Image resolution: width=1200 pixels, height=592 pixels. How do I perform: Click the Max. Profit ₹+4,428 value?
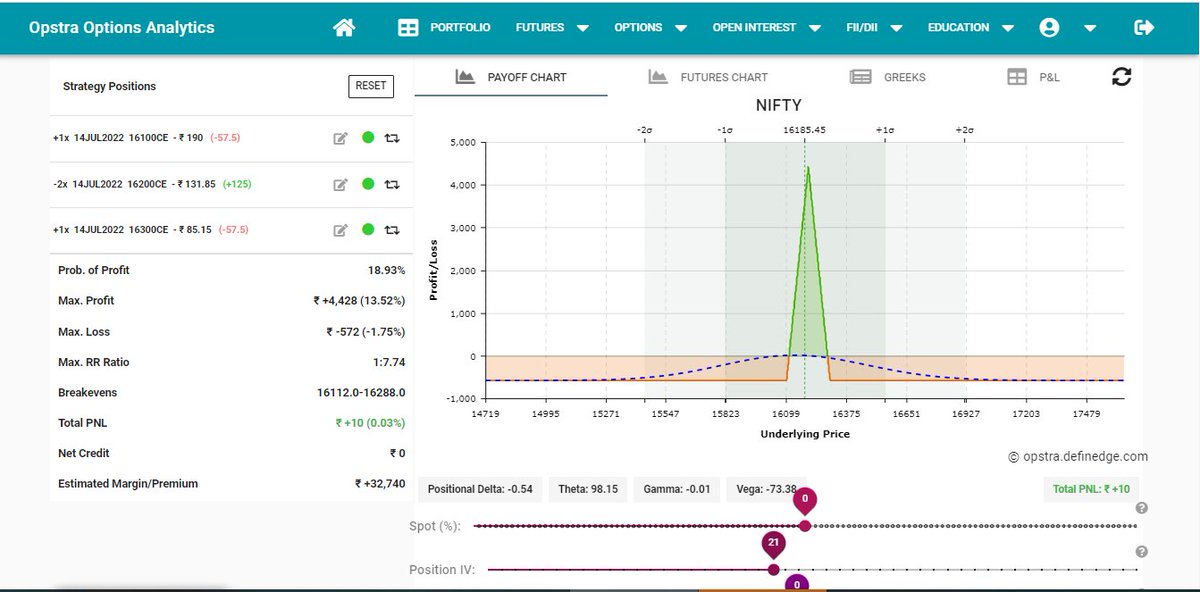pos(359,301)
